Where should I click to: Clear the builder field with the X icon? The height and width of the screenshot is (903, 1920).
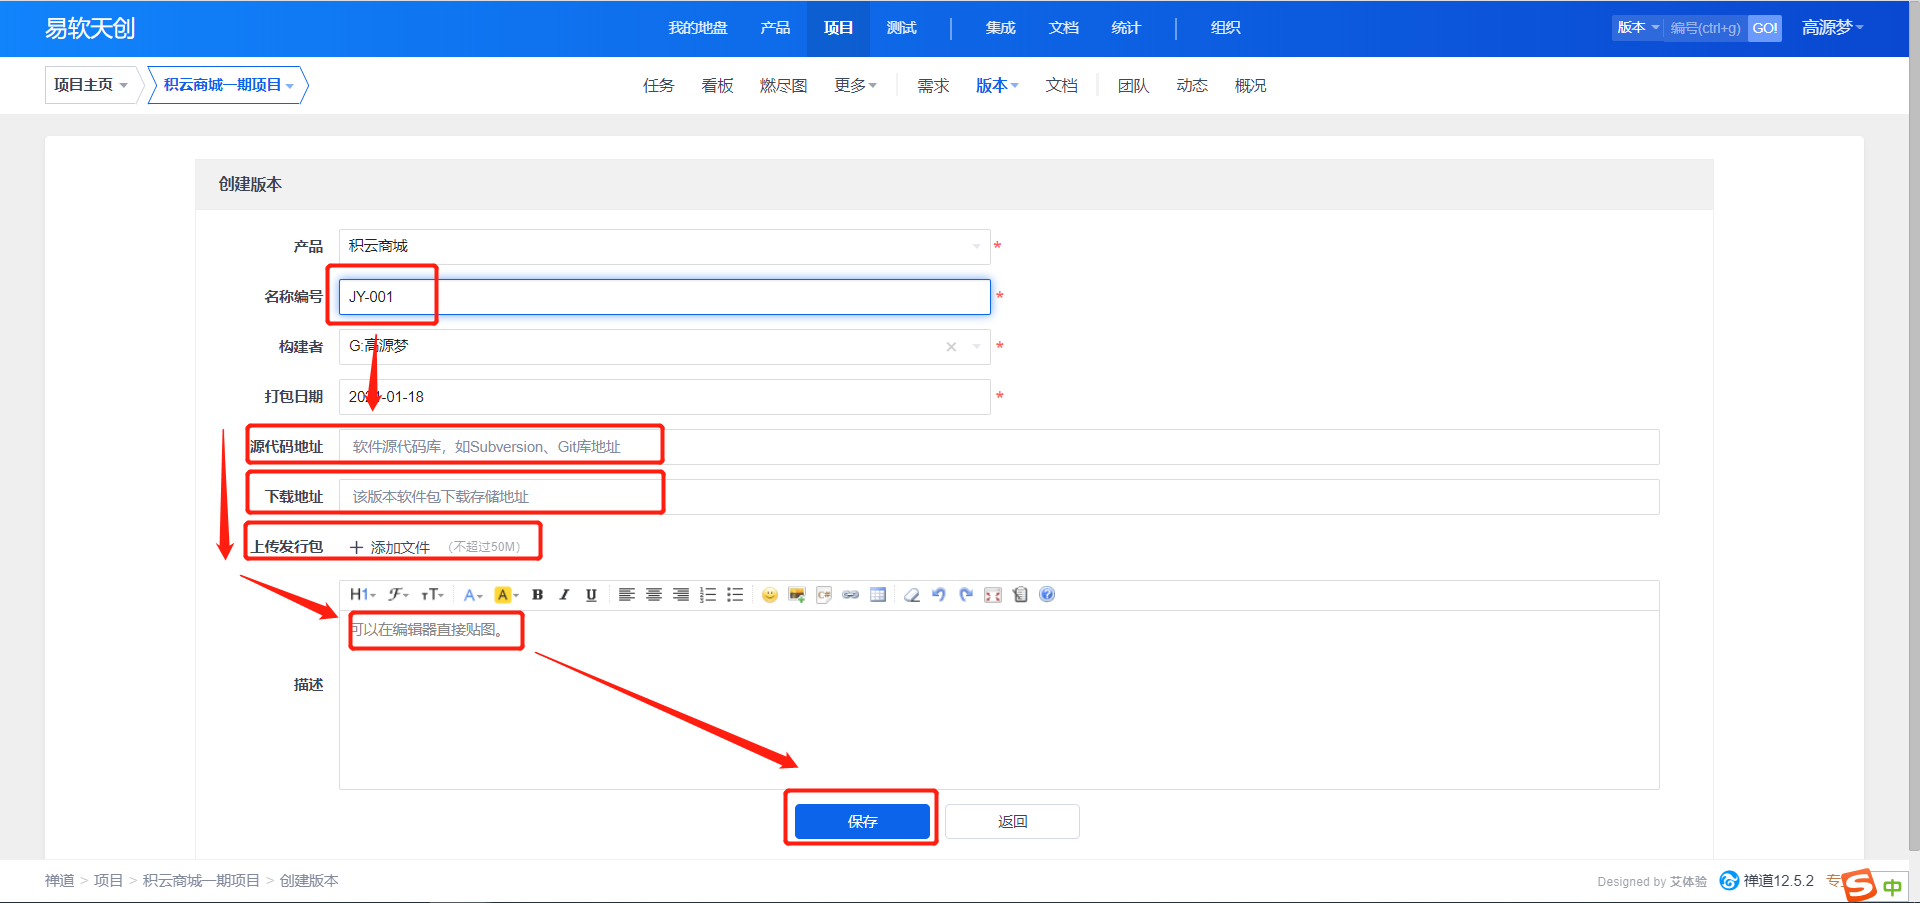(951, 347)
